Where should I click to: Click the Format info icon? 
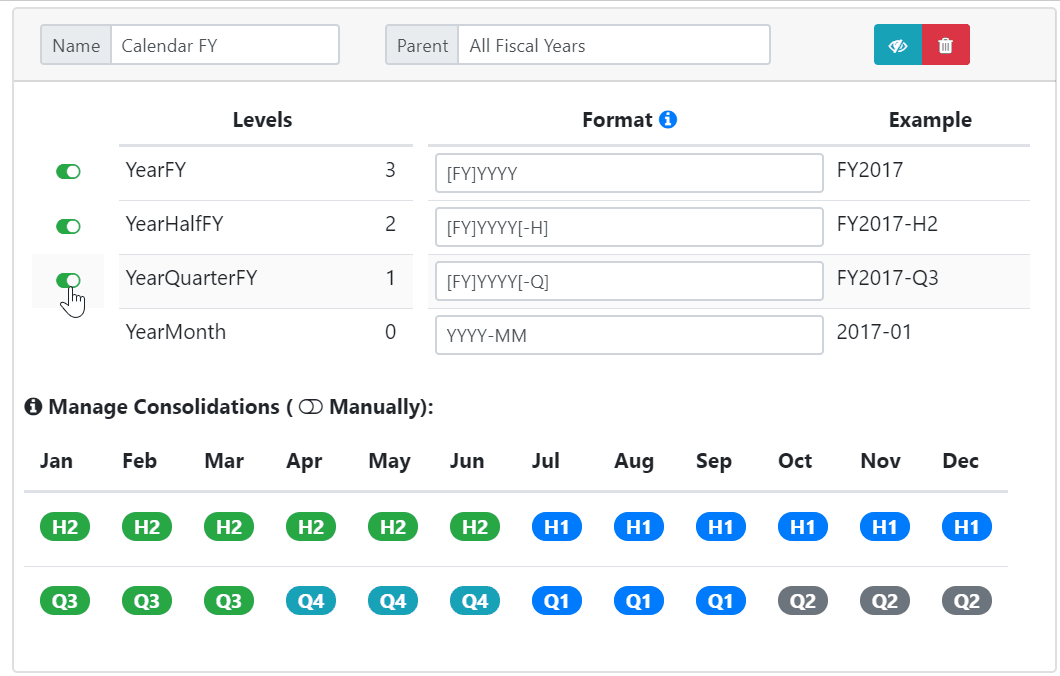(668, 120)
